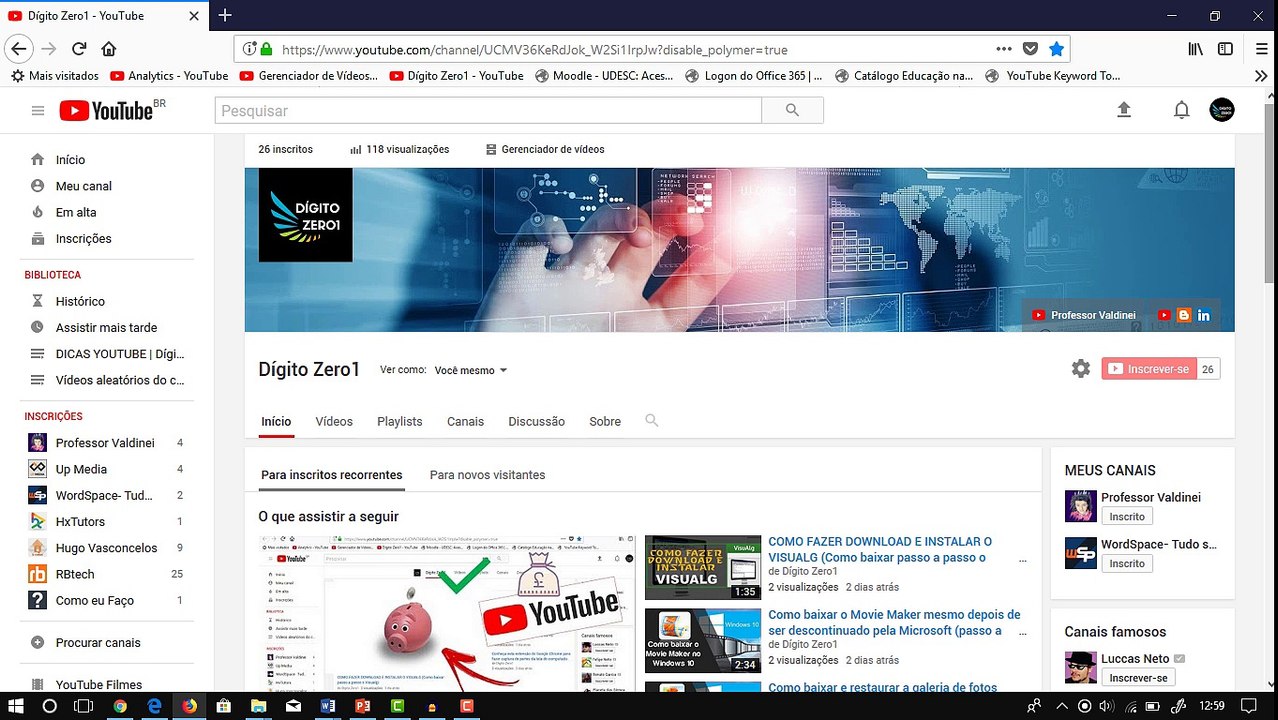This screenshot has width=1278, height=720.
Task: Open 'COMO FAZER DOWNLOAD E INSTALAR O VISUALG' video
Action: tap(880, 550)
